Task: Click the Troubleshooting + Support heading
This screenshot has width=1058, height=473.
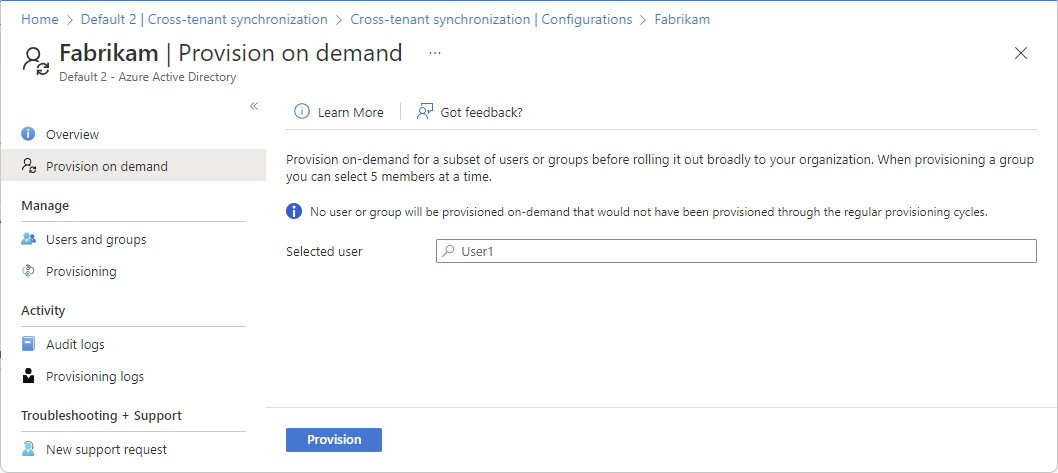Action: pos(101,415)
